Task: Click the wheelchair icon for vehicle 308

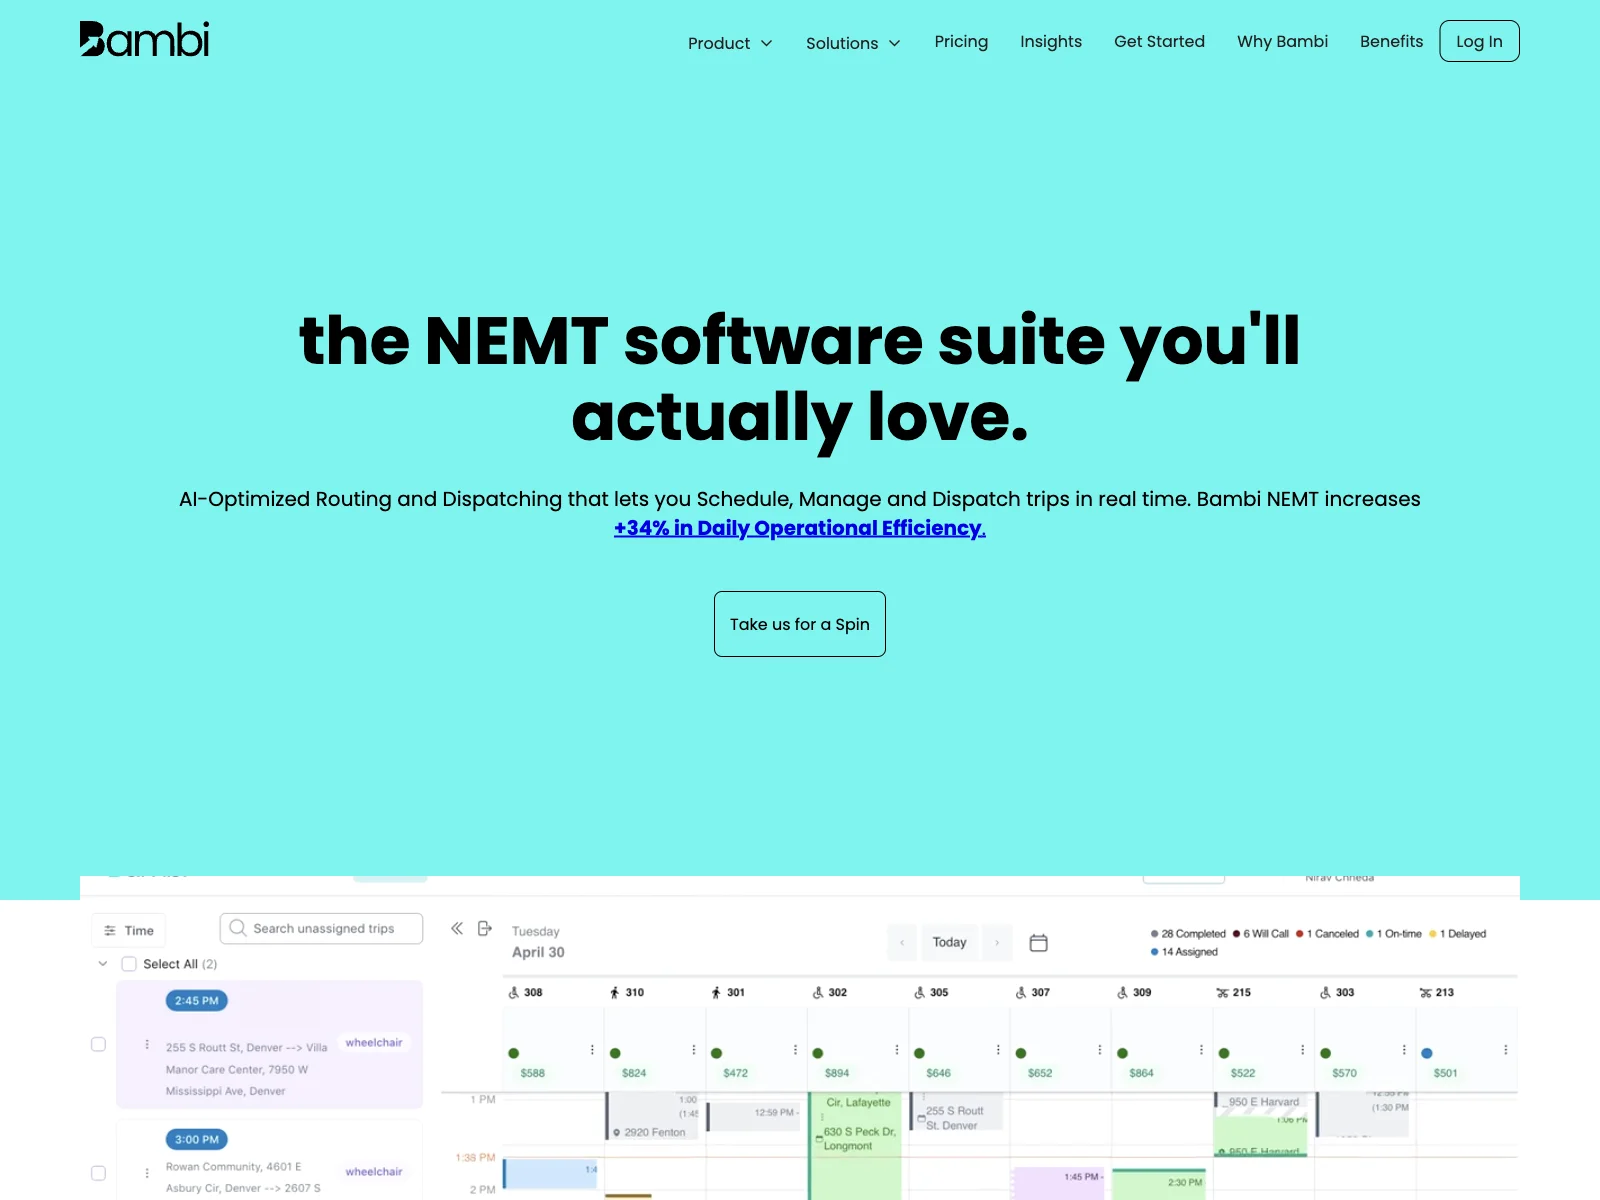Action: tap(514, 992)
